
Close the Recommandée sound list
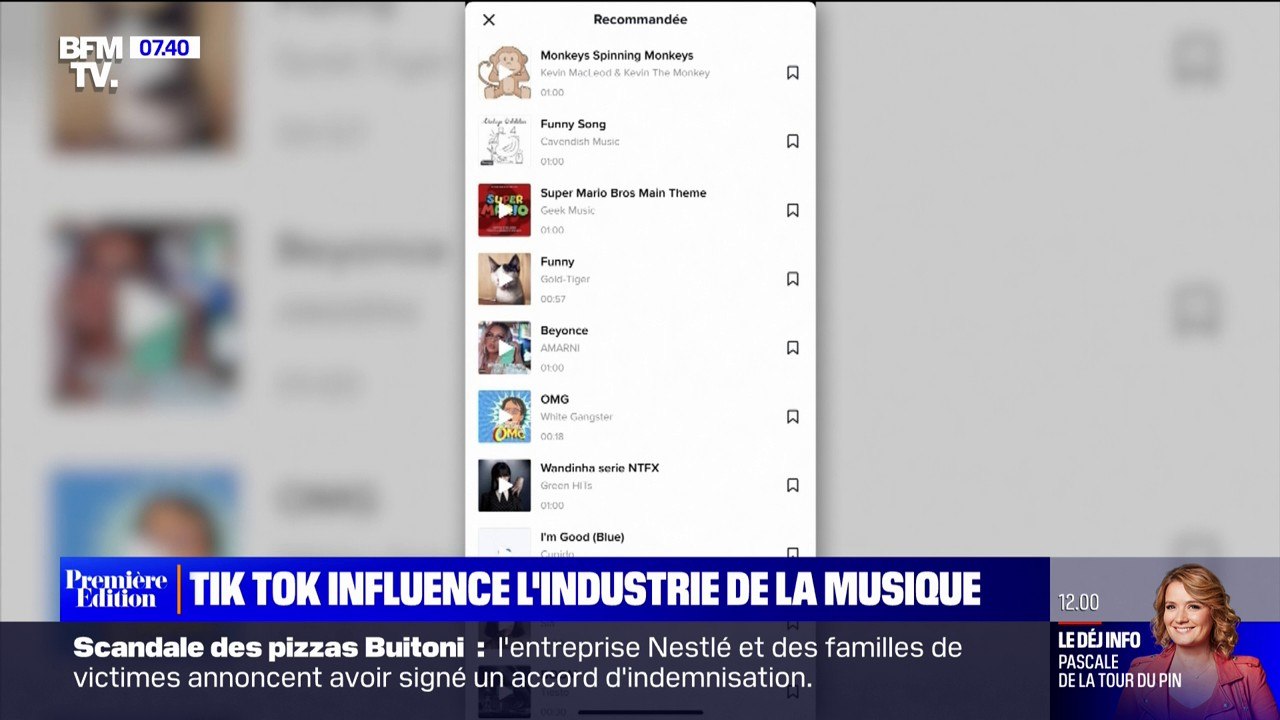pos(489,20)
